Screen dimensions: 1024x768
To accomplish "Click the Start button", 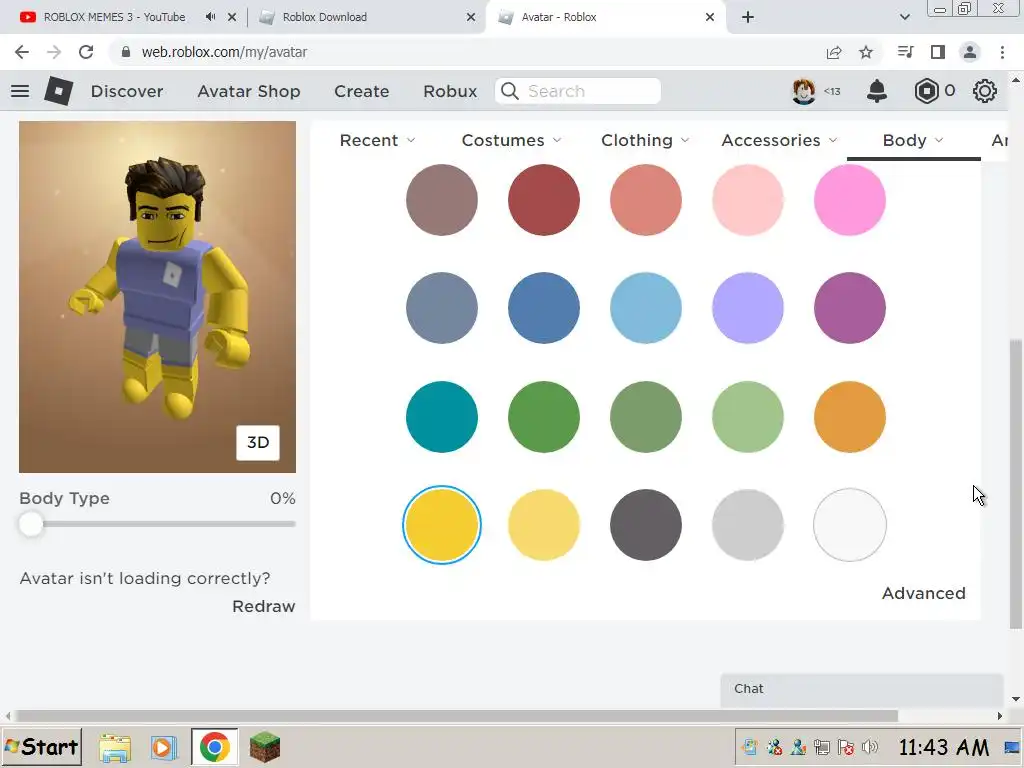I will (x=42, y=747).
